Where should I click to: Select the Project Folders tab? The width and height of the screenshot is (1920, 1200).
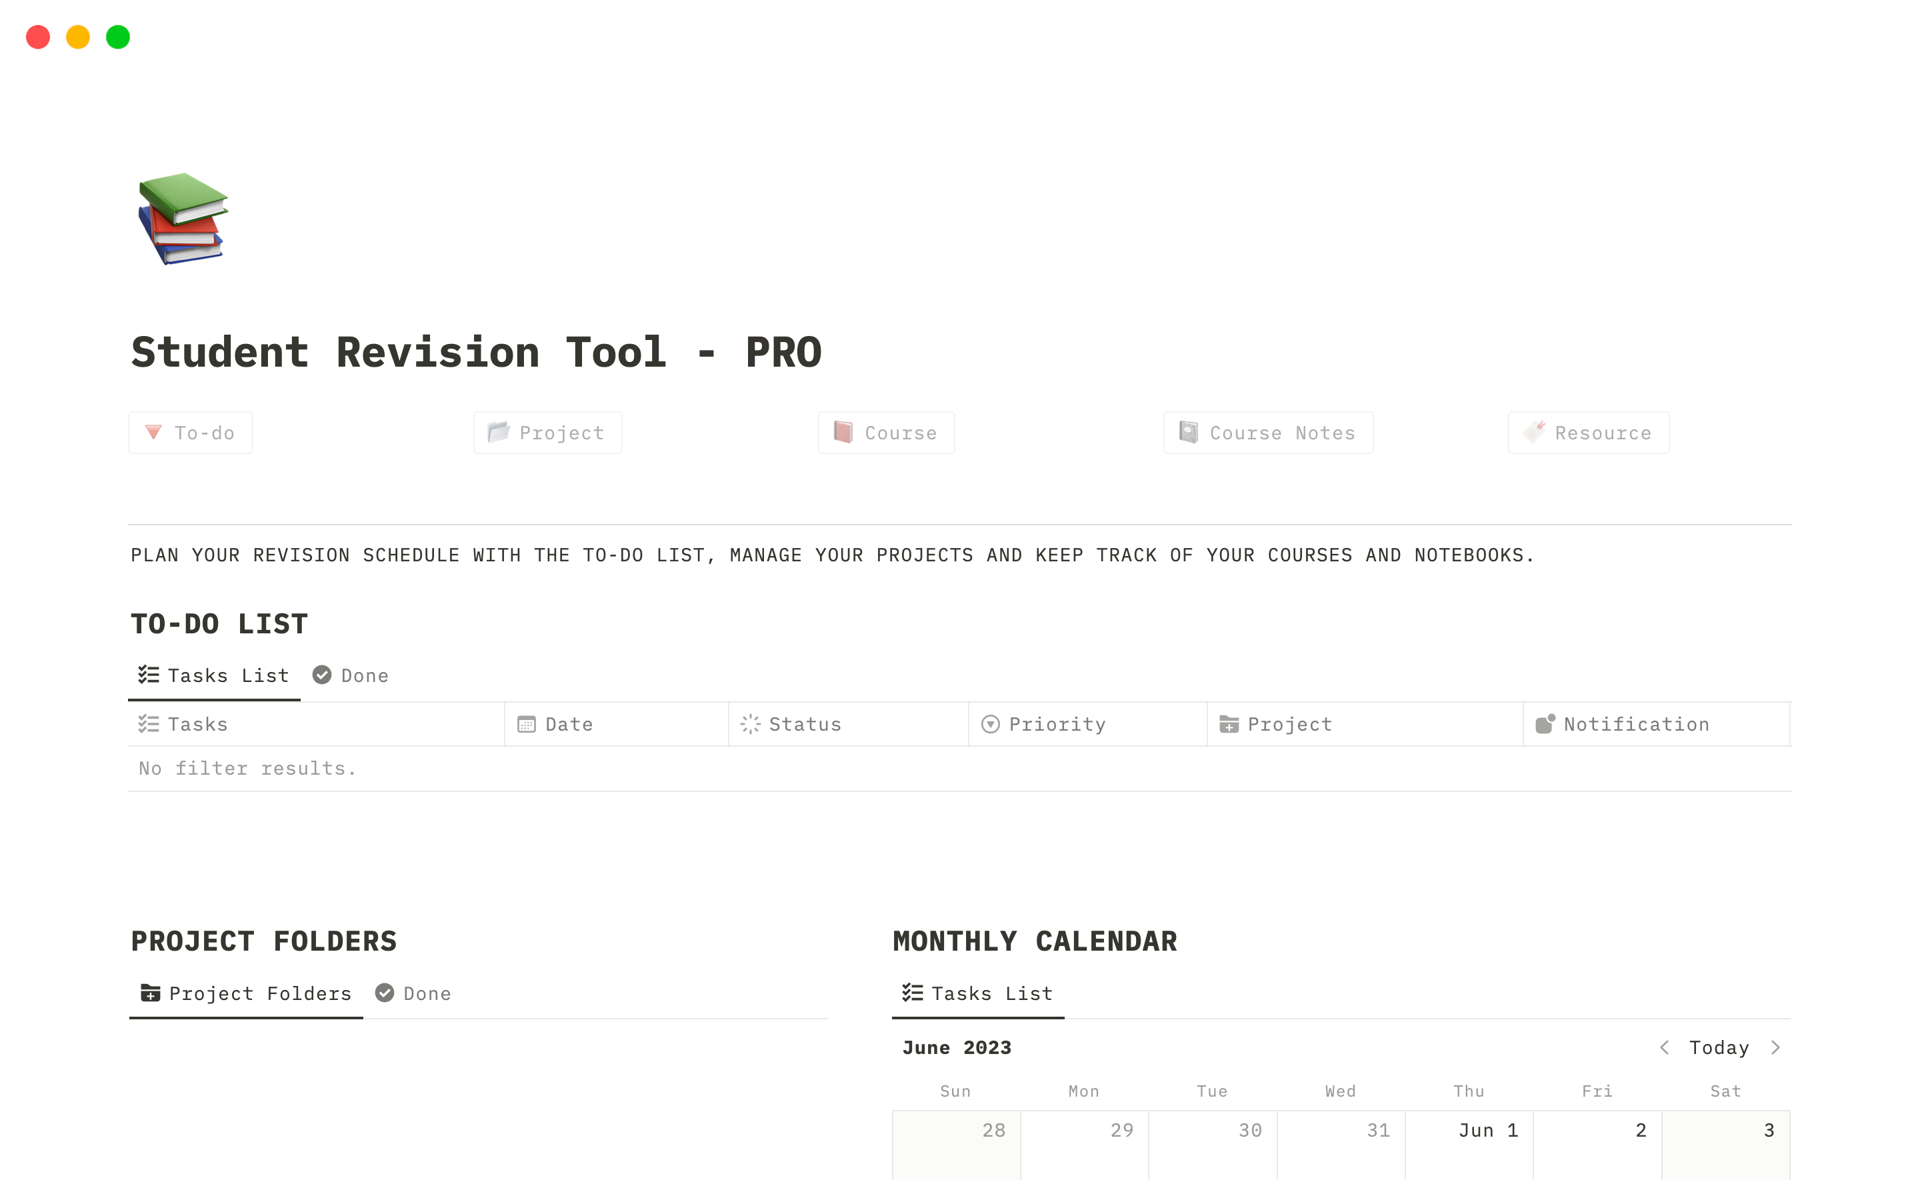[246, 993]
